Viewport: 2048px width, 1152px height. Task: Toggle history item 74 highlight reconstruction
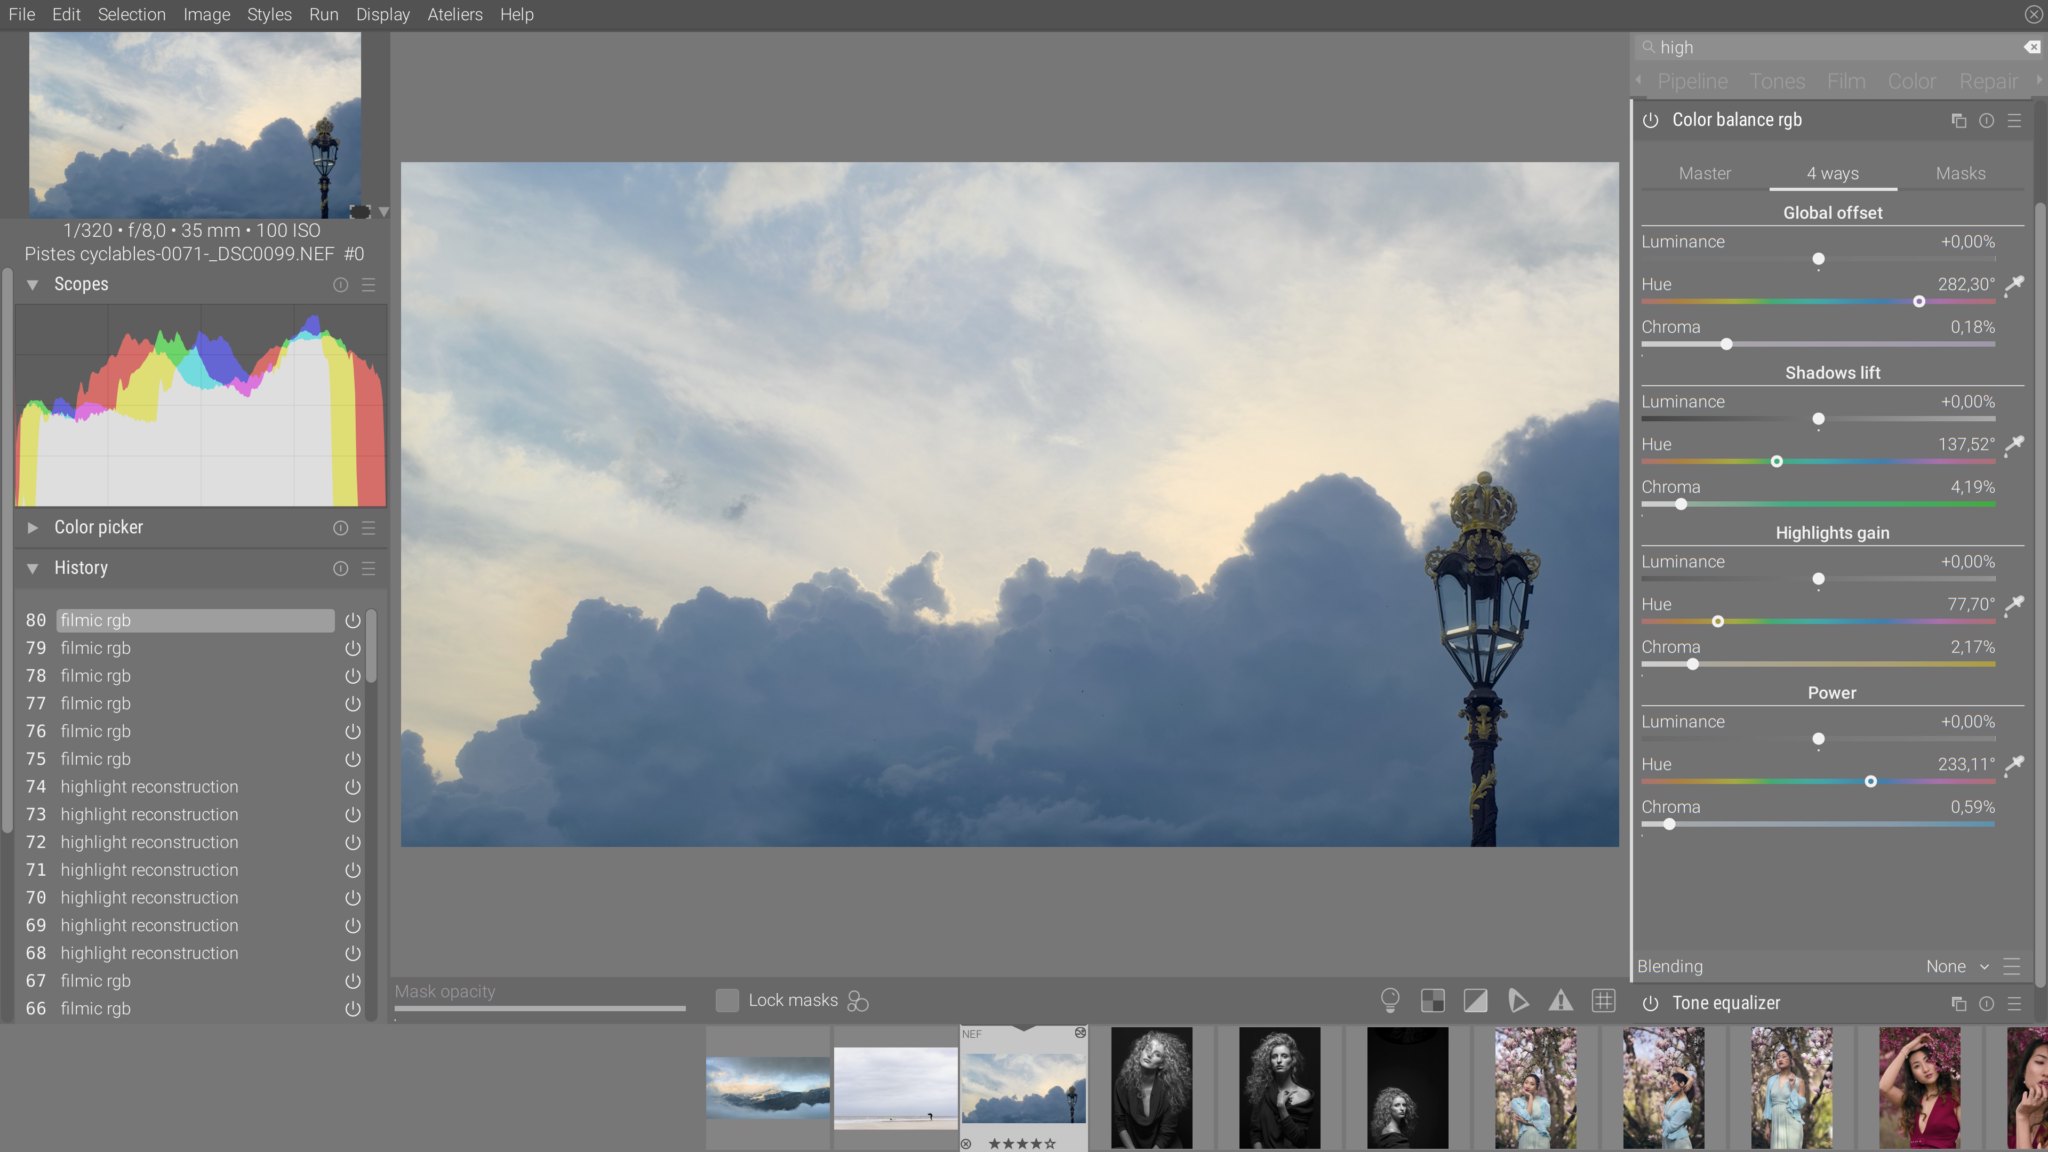tap(352, 787)
